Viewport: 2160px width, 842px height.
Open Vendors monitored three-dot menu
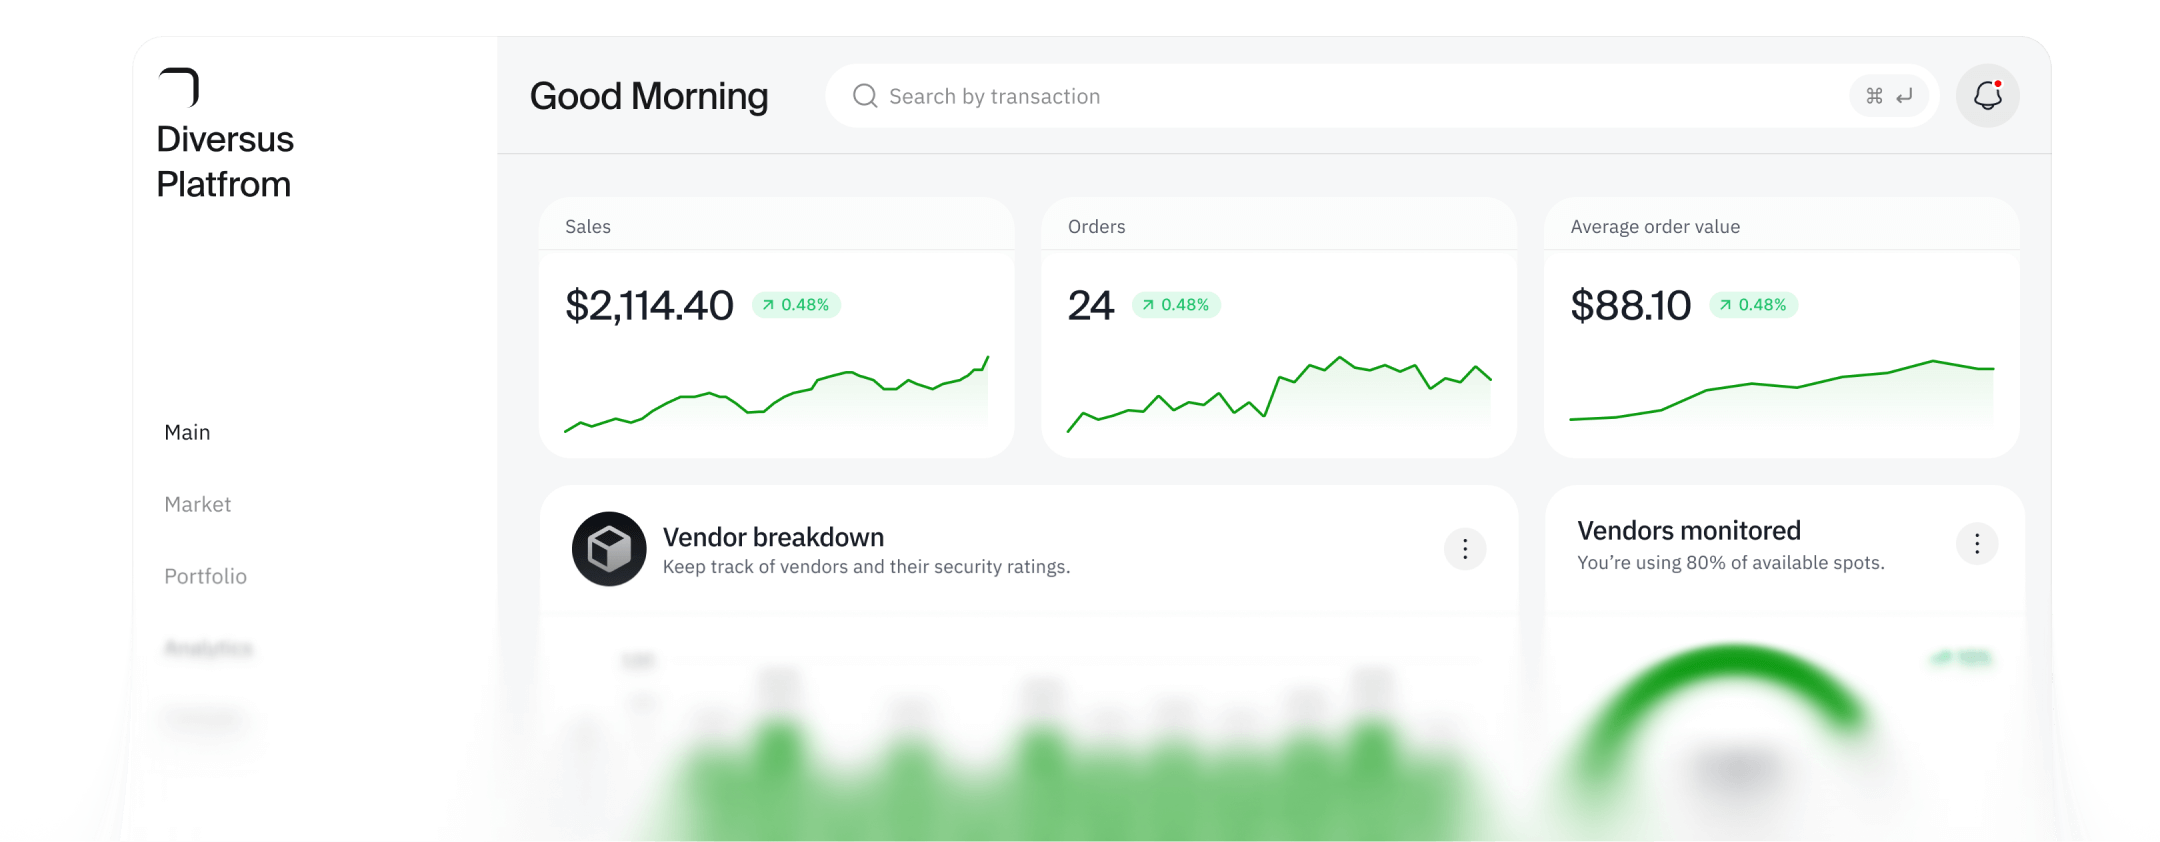1977,544
